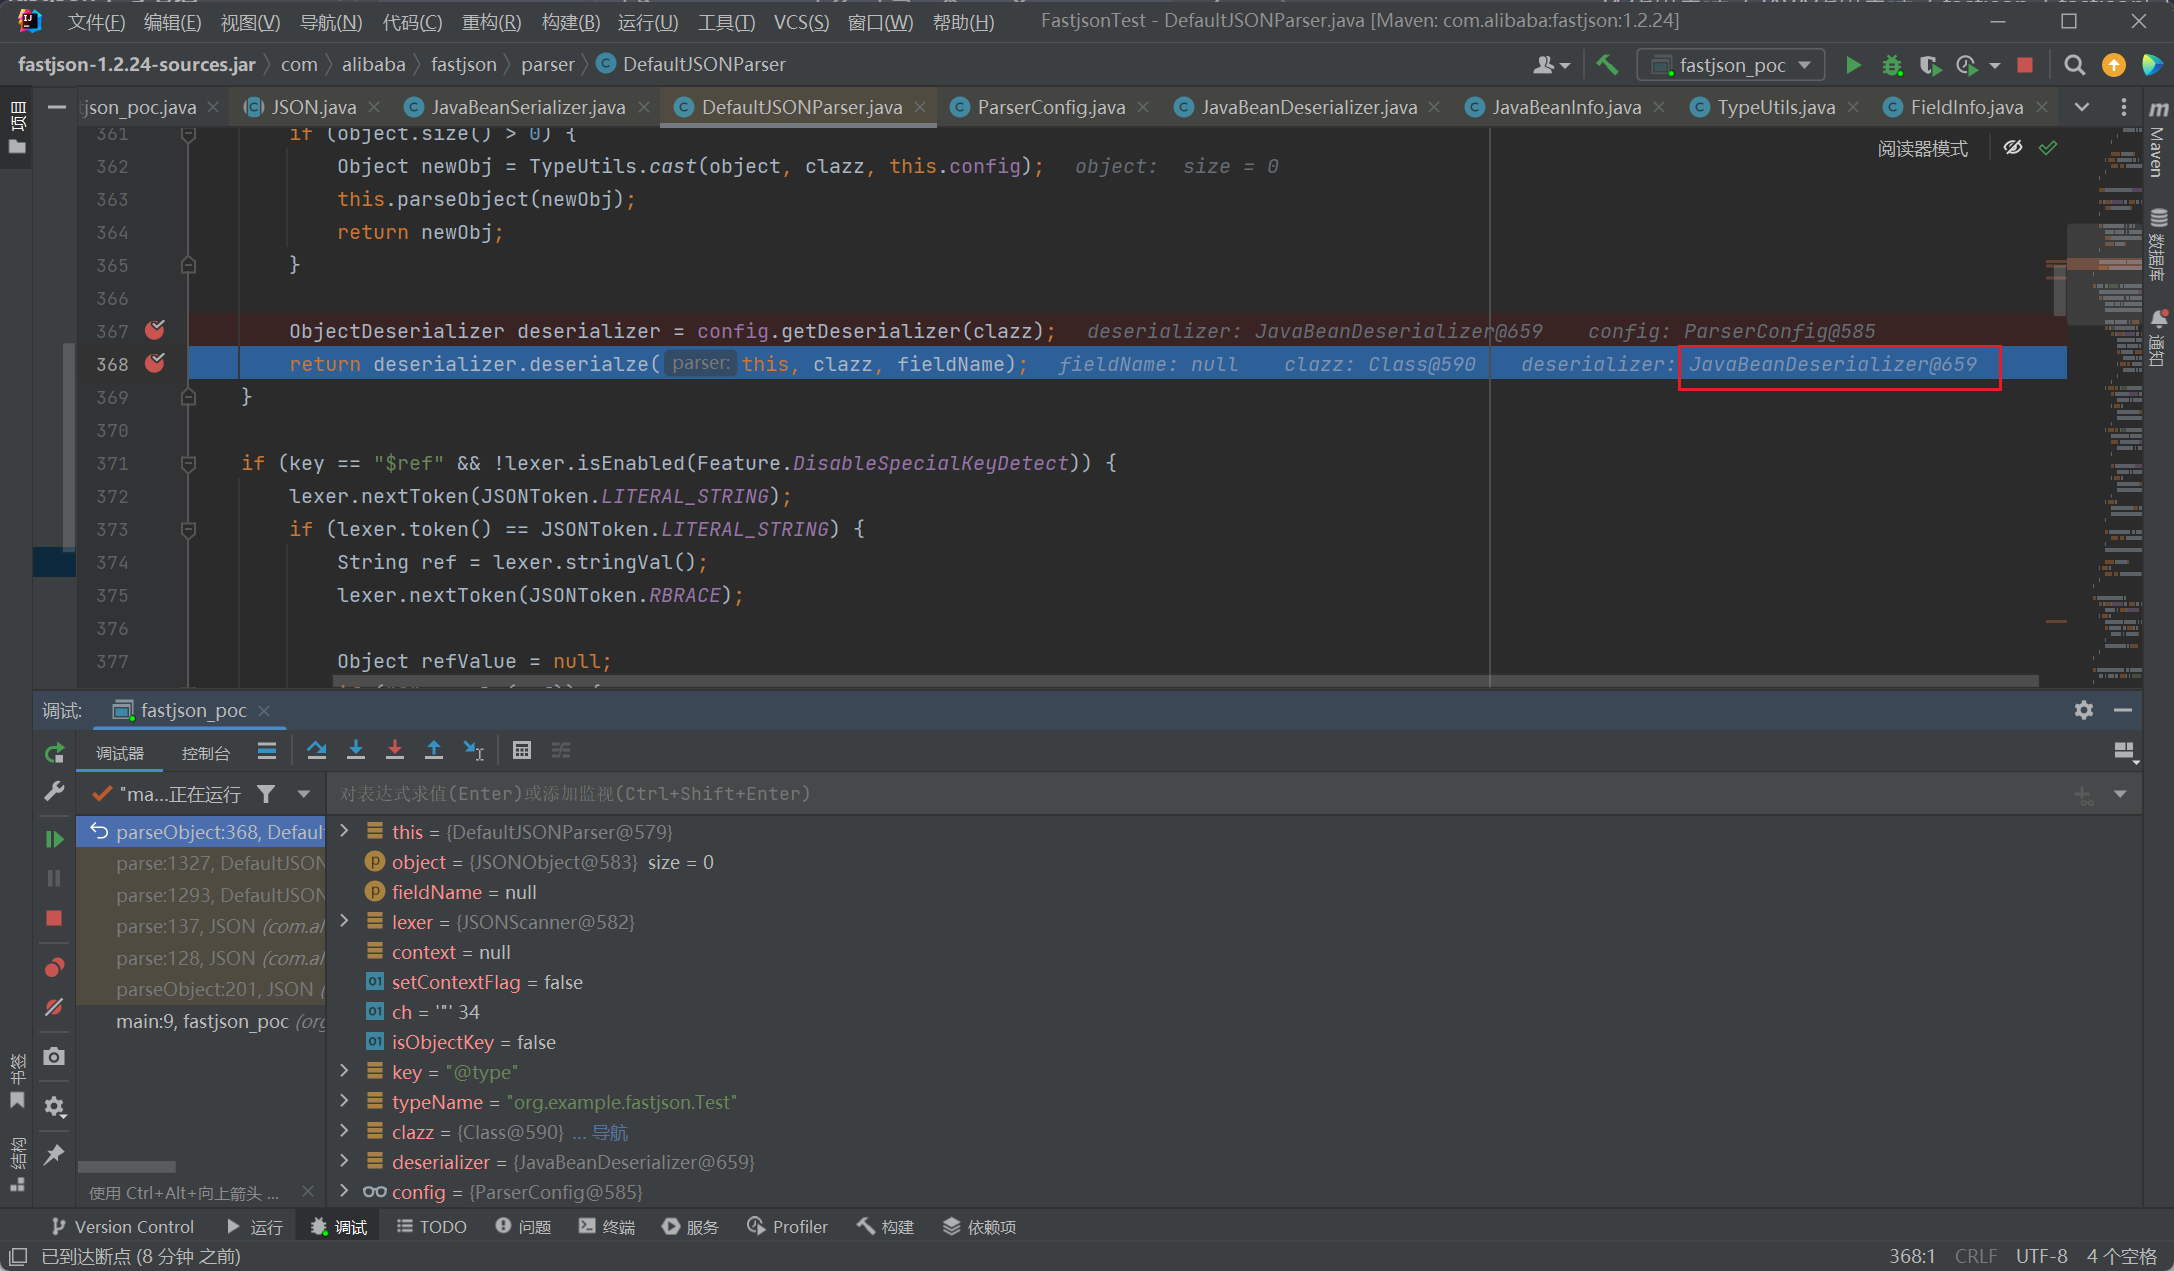Toggle breakpoint on line 367
Screen dimensions: 2174x1271
pos(155,330)
